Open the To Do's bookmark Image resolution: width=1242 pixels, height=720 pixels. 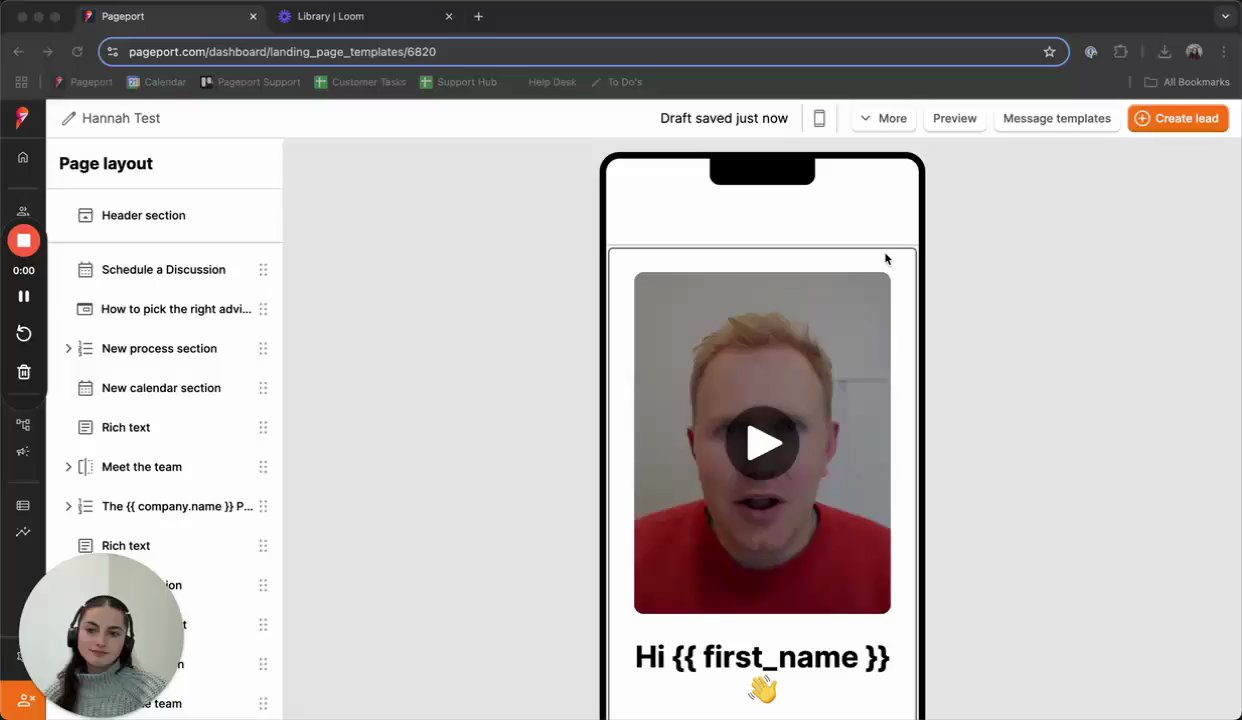point(616,82)
